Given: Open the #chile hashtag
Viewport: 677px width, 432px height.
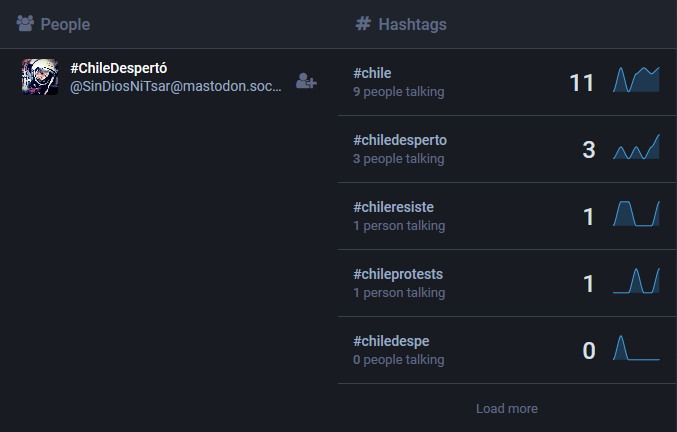Looking at the screenshot, I should (x=372, y=73).
